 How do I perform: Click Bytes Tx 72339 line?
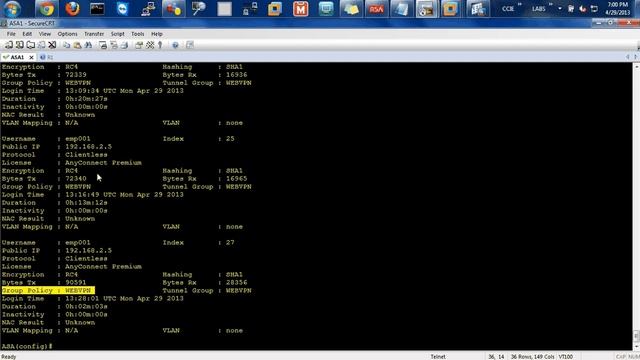(44, 75)
